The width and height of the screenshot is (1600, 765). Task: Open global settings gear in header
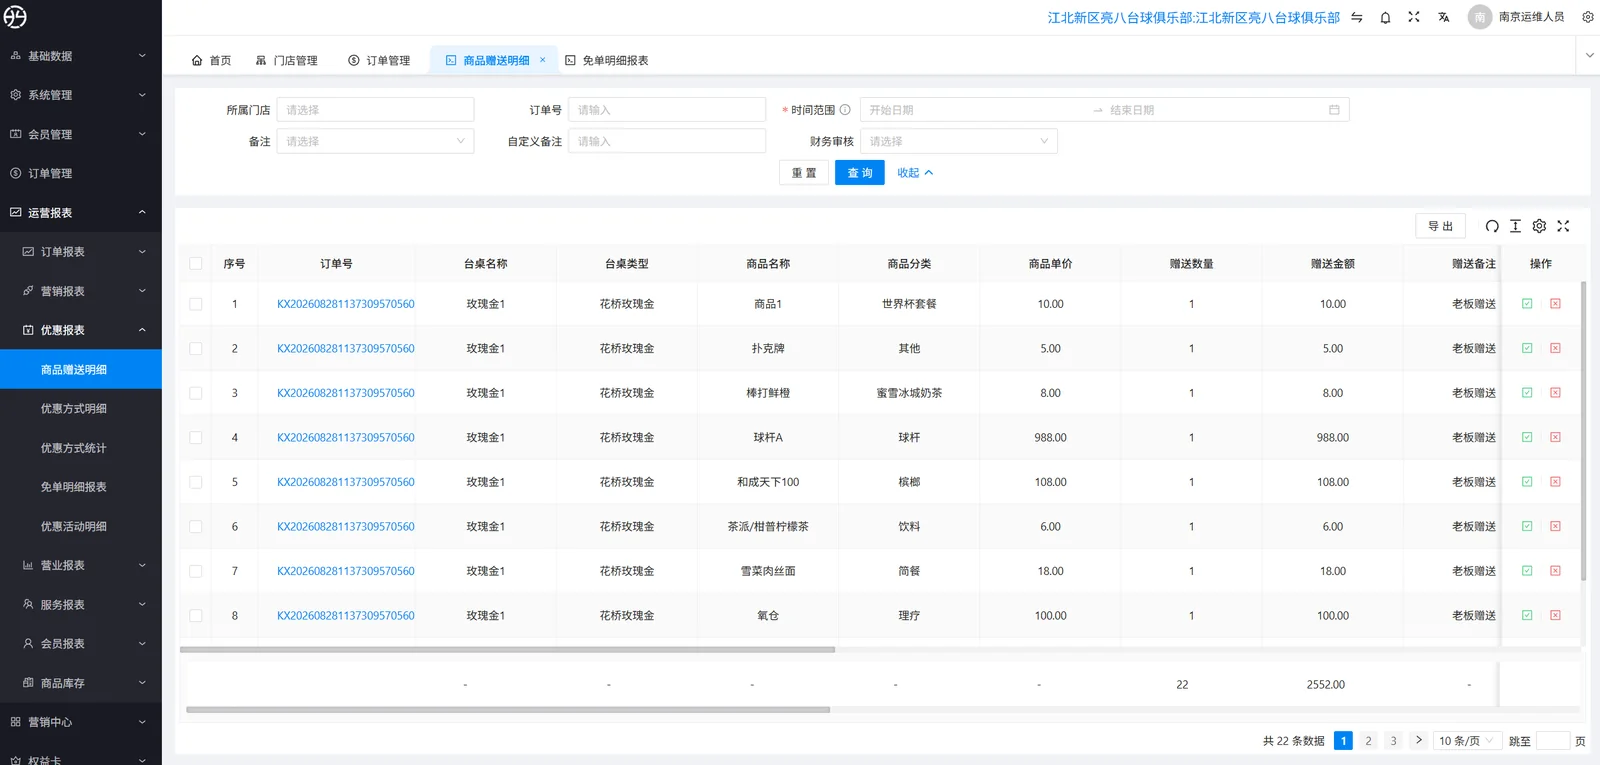click(x=1588, y=17)
